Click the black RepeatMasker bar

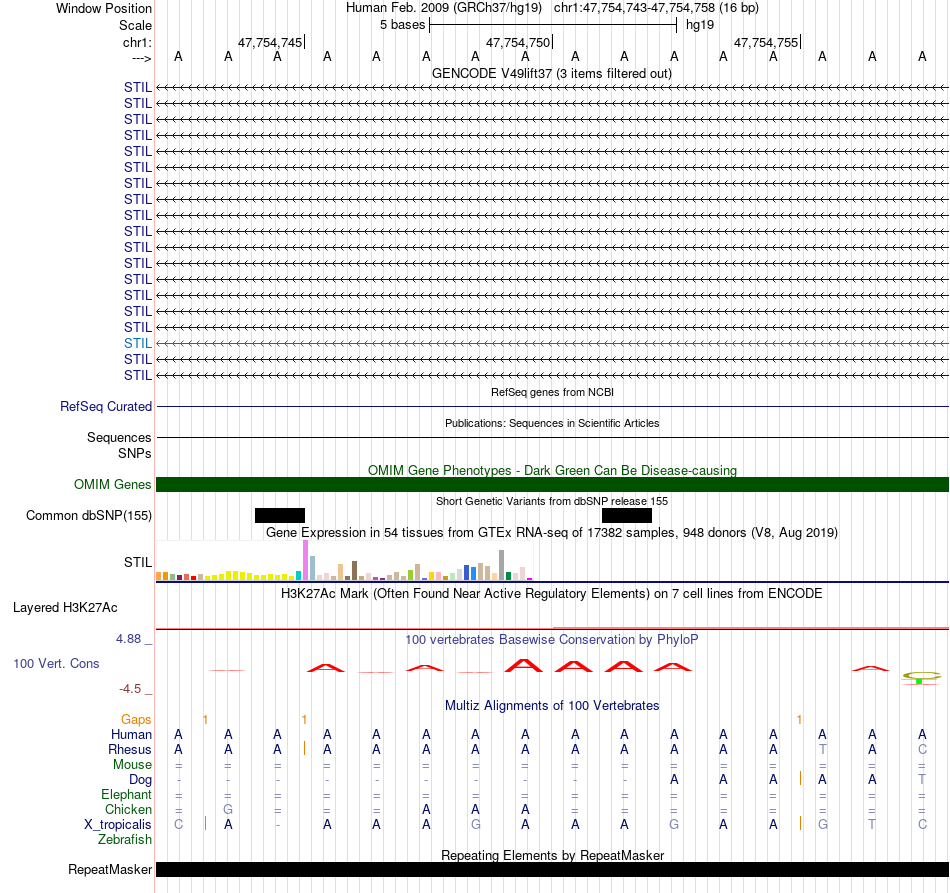pos(552,869)
